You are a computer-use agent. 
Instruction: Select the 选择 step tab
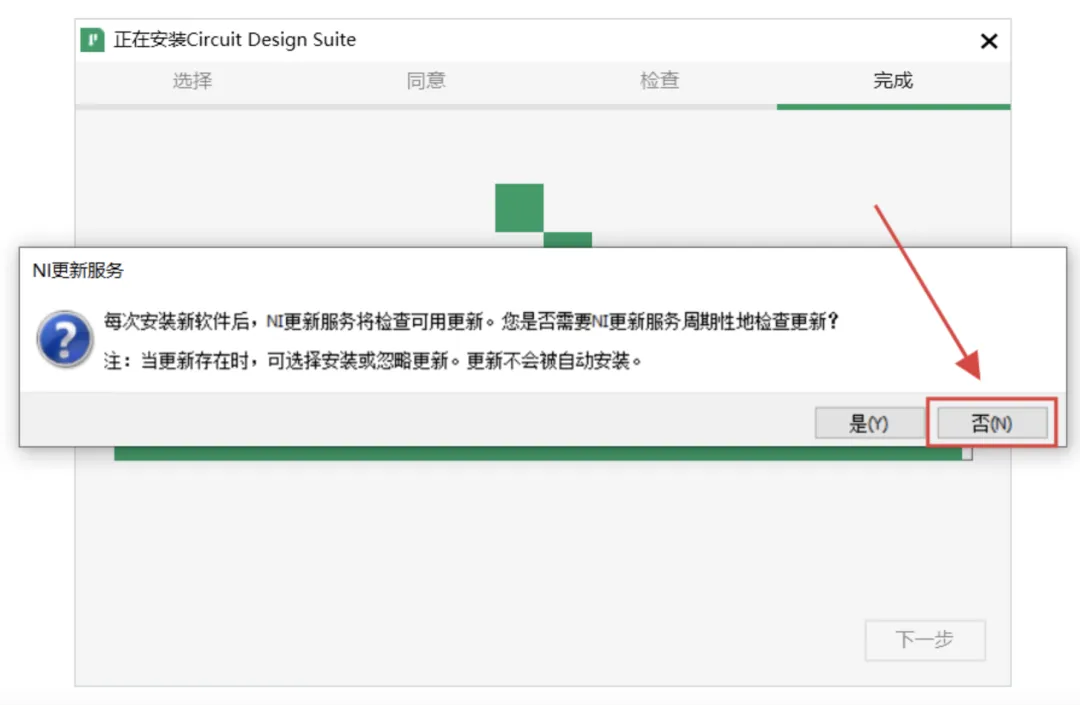click(x=192, y=81)
